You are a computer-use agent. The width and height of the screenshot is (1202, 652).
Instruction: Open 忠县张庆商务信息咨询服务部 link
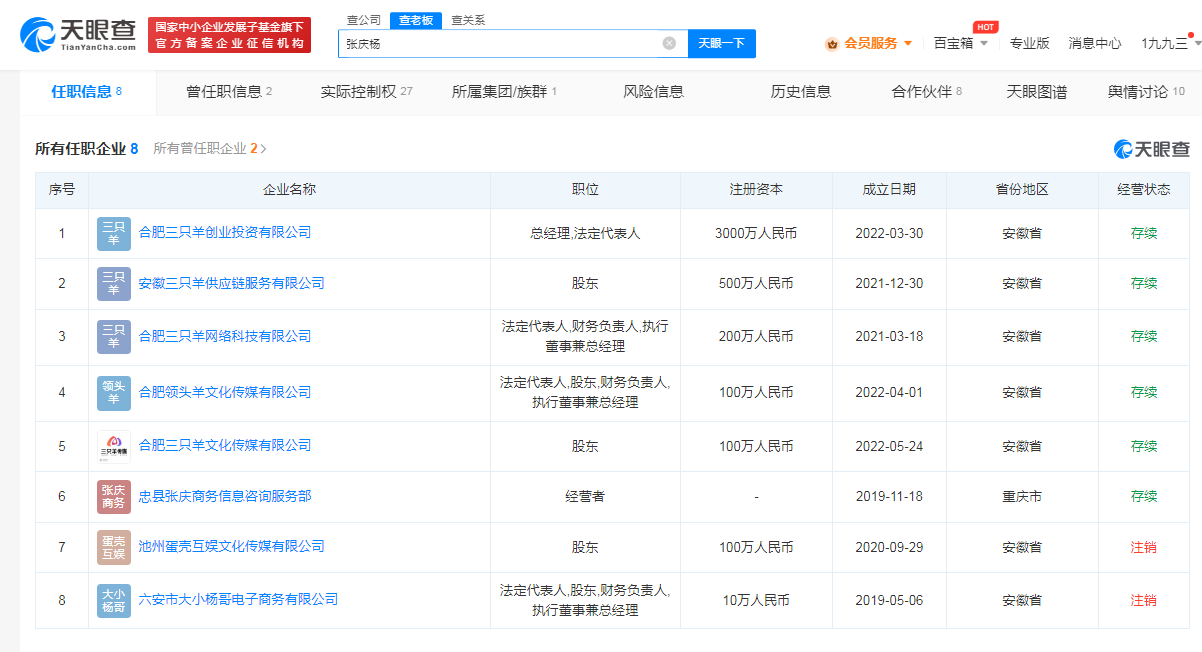pos(225,496)
